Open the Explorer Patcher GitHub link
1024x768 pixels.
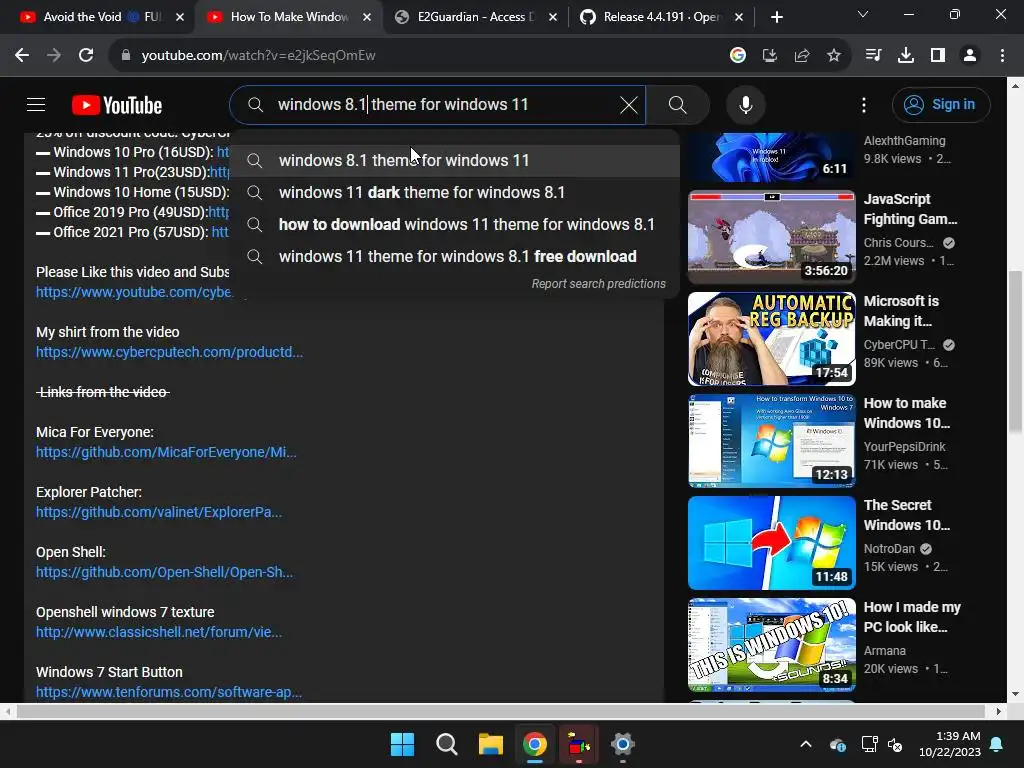tap(159, 512)
